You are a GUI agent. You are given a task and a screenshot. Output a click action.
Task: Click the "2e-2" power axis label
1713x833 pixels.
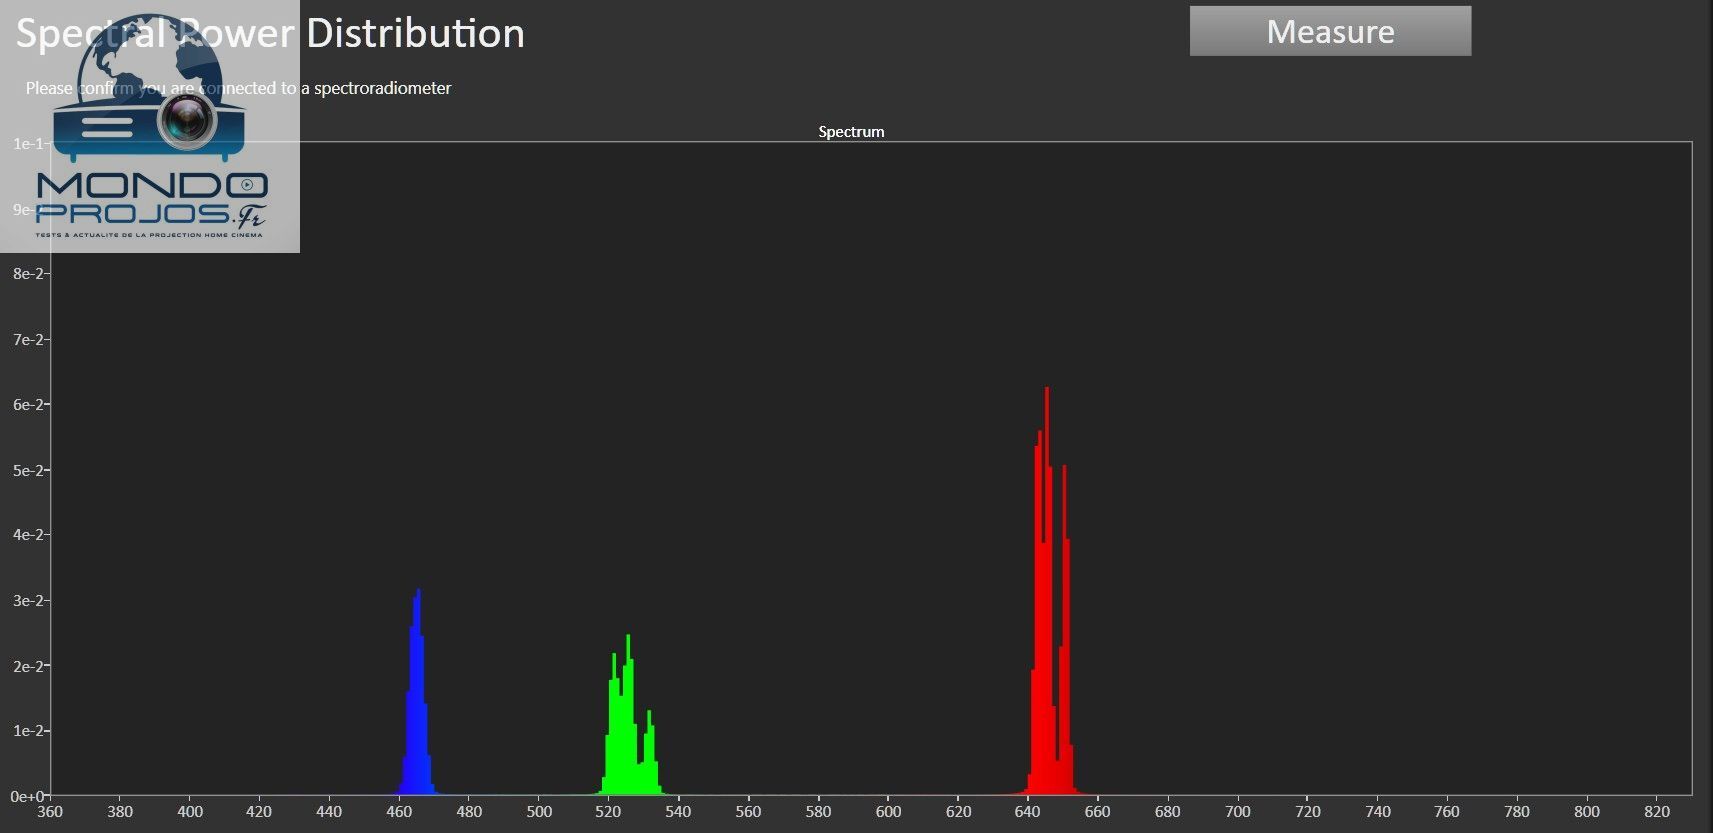point(28,666)
